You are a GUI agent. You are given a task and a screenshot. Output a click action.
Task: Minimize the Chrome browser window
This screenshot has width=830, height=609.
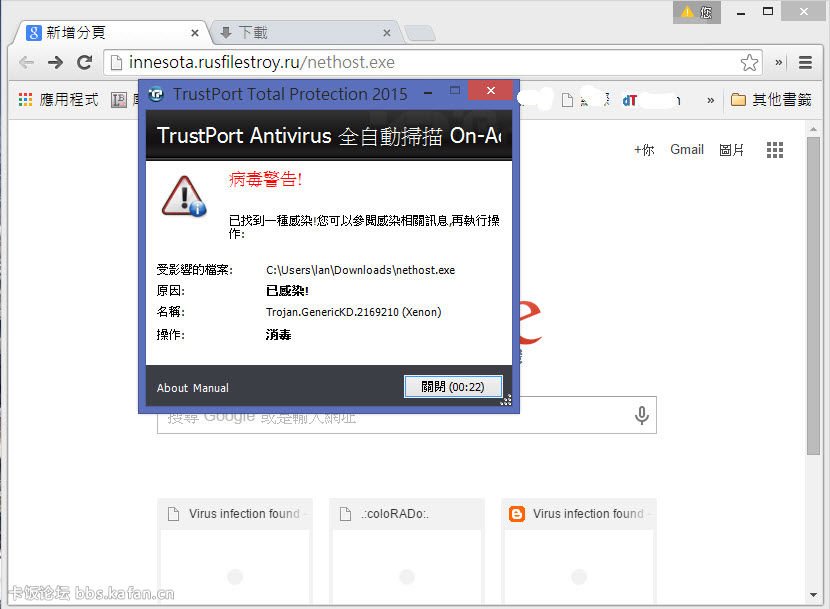pyautogui.click(x=741, y=12)
